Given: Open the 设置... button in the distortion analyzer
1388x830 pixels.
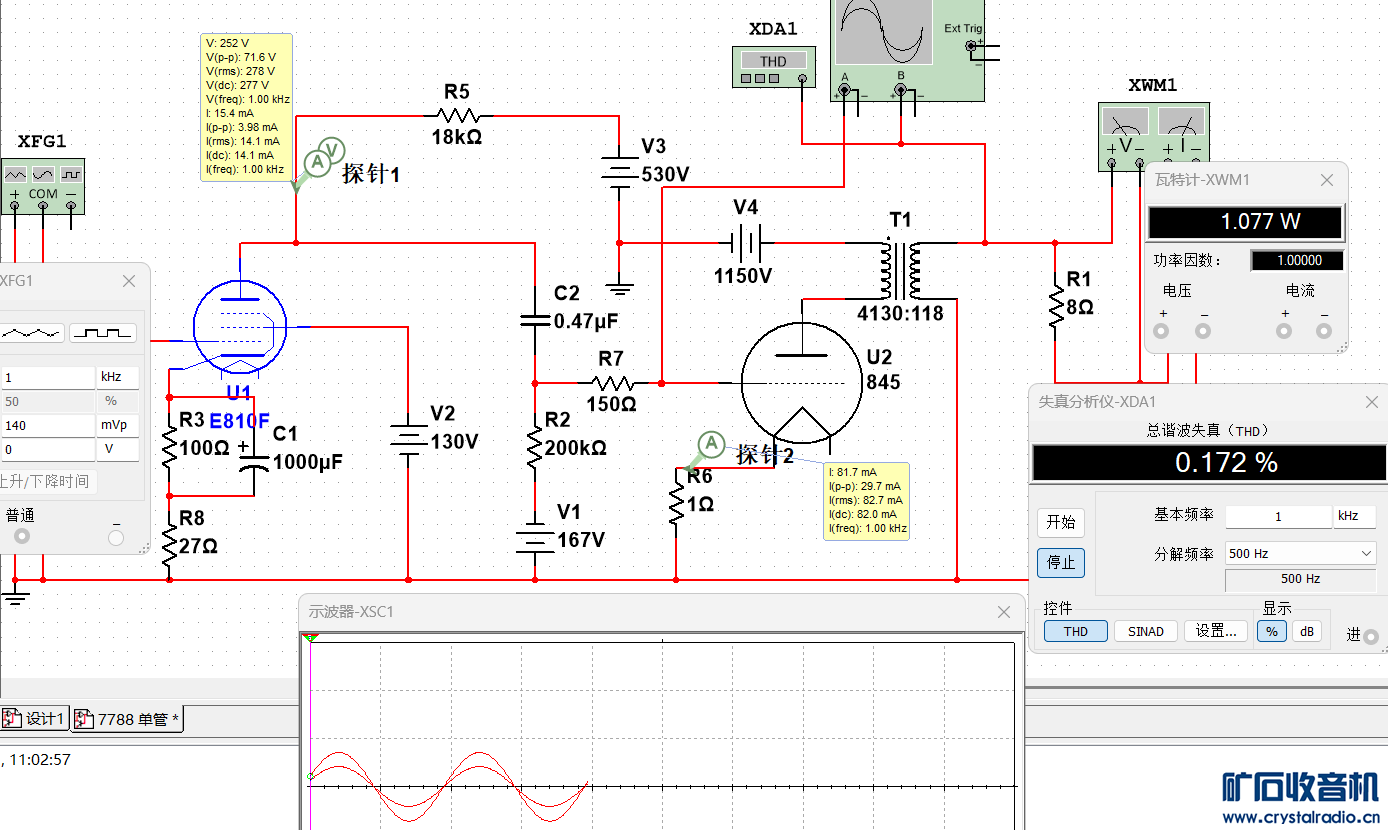Looking at the screenshot, I should coord(1216,631).
